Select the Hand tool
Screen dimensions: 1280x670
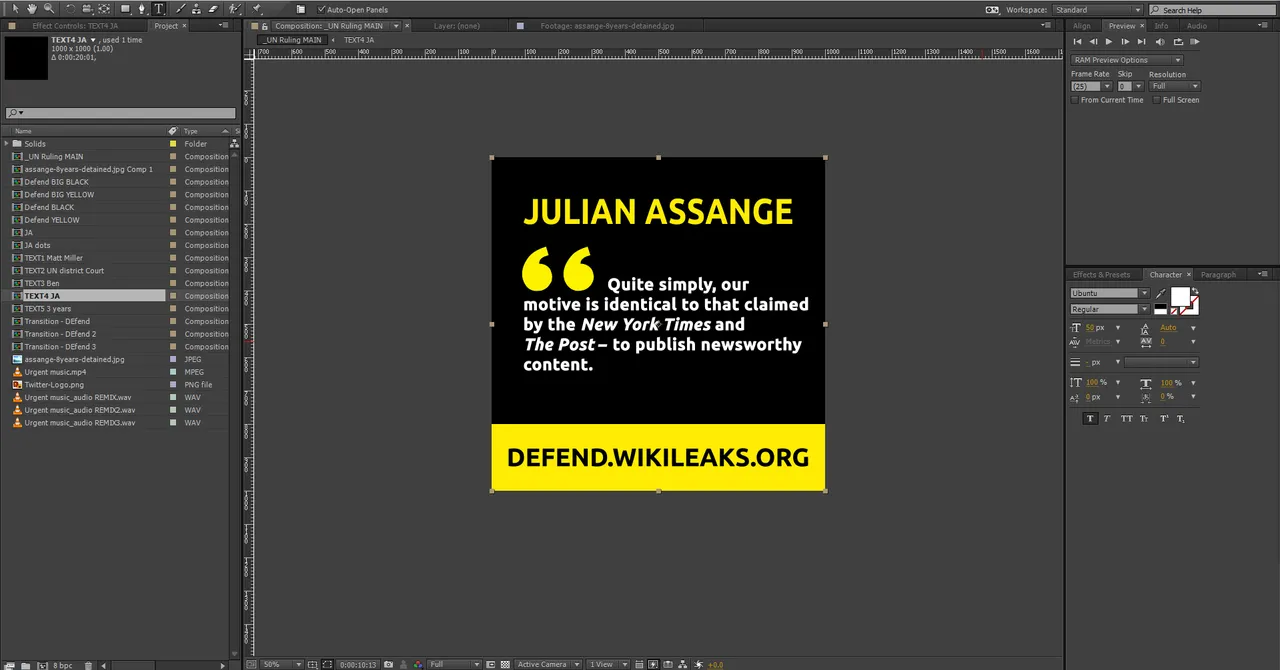point(32,9)
